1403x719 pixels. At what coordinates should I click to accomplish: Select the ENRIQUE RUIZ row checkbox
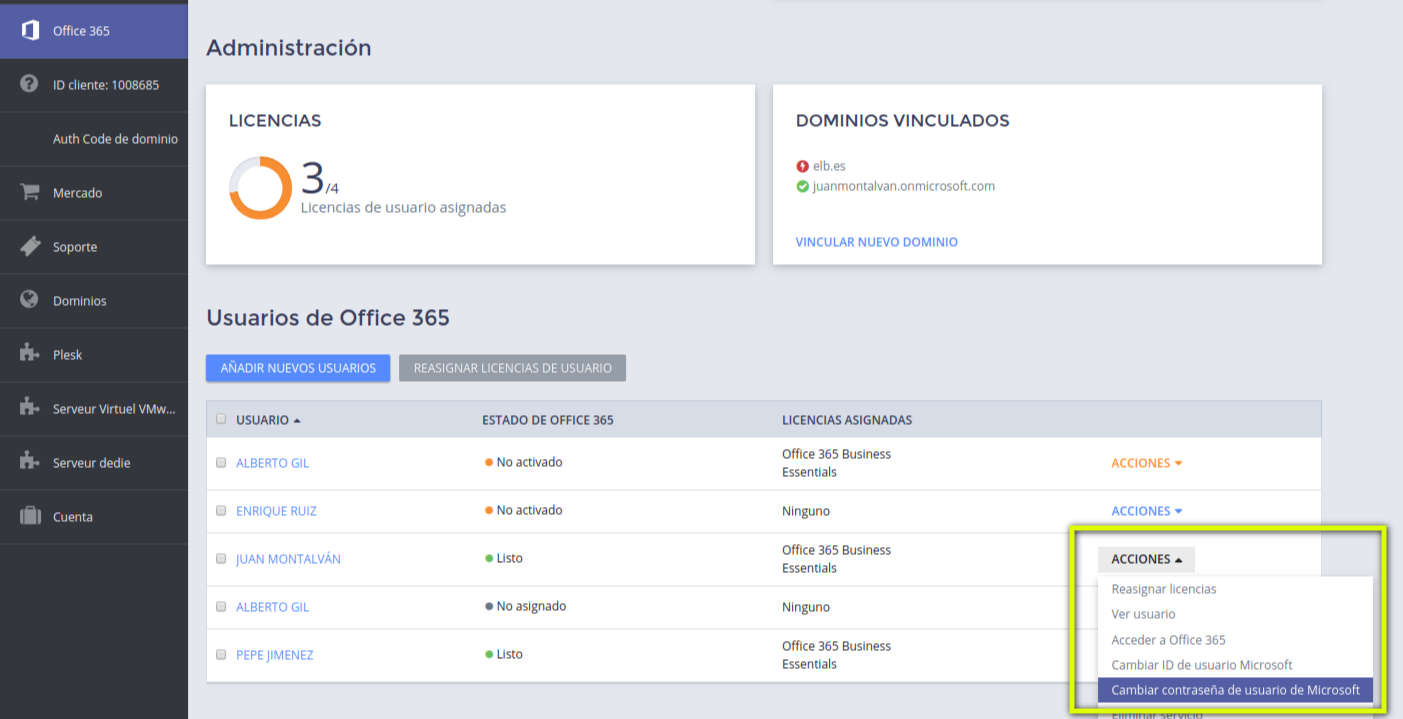click(x=221, y=511)
